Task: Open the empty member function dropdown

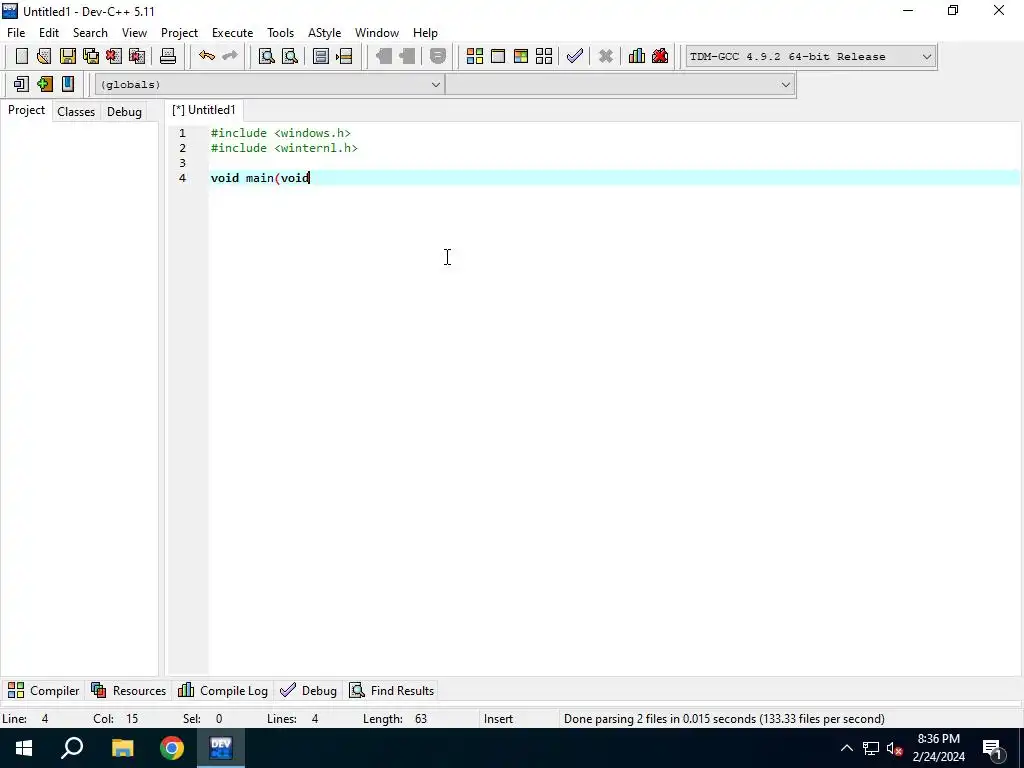Action: click(x=620, y=84)
